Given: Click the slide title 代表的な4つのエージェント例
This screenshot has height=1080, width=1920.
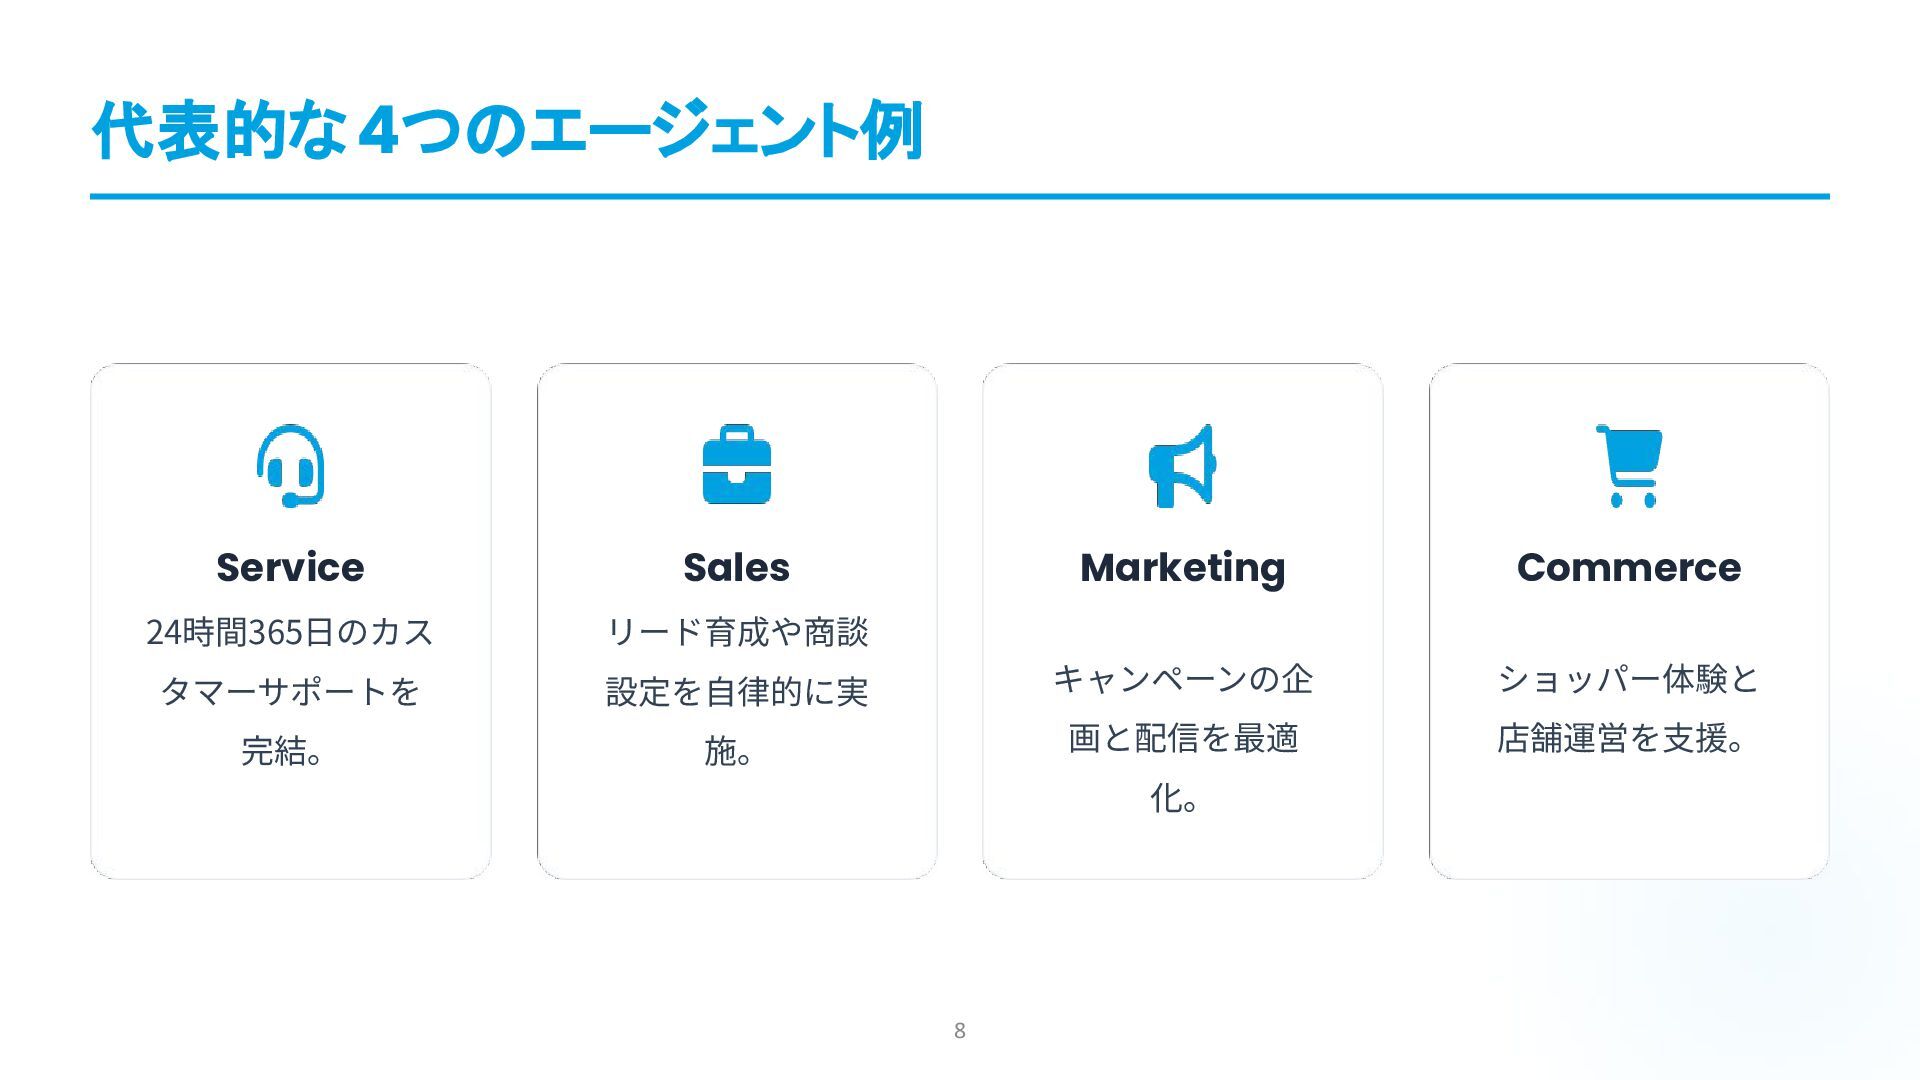Looking at the screenshot, I should coord(507,130).
